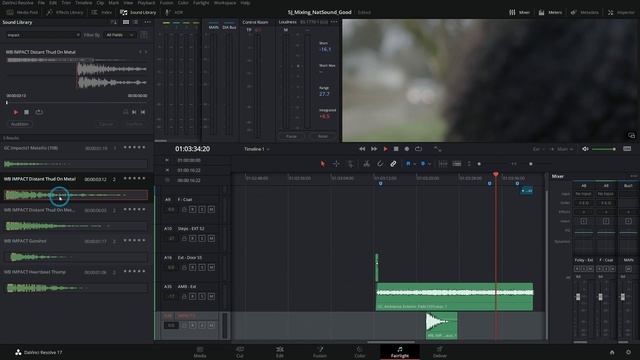Screen dimensions: 640x360
Task: Click the timeline rewind button
Action: (x=362, y=149)
